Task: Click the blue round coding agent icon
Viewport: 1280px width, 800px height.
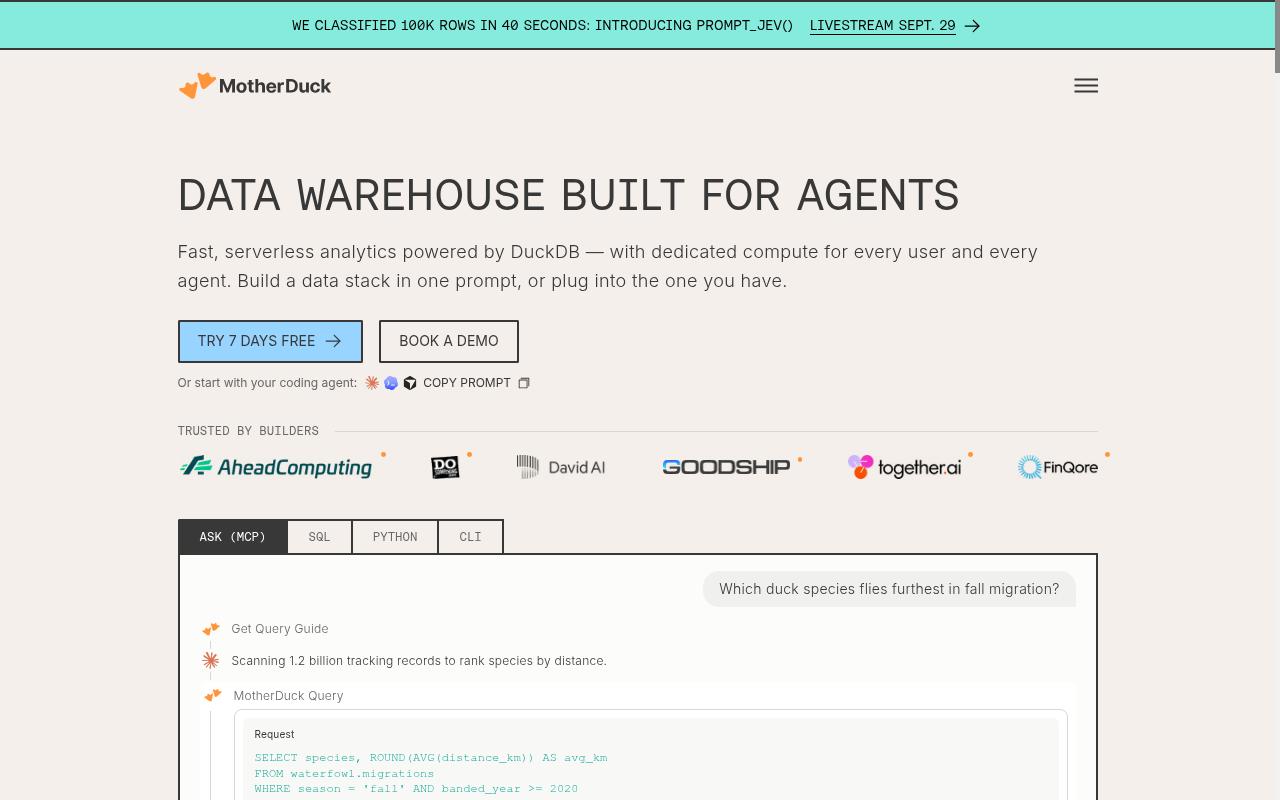Action: coord(391,383)
